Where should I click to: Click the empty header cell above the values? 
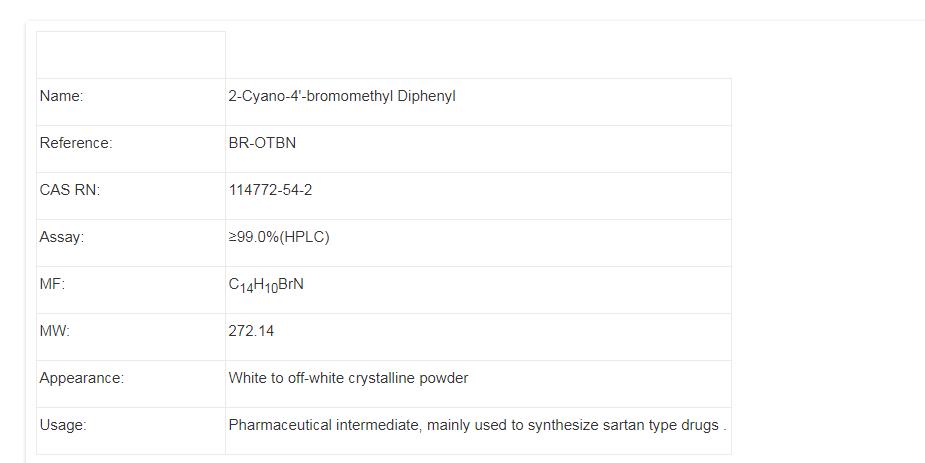(x=478, y=55)
